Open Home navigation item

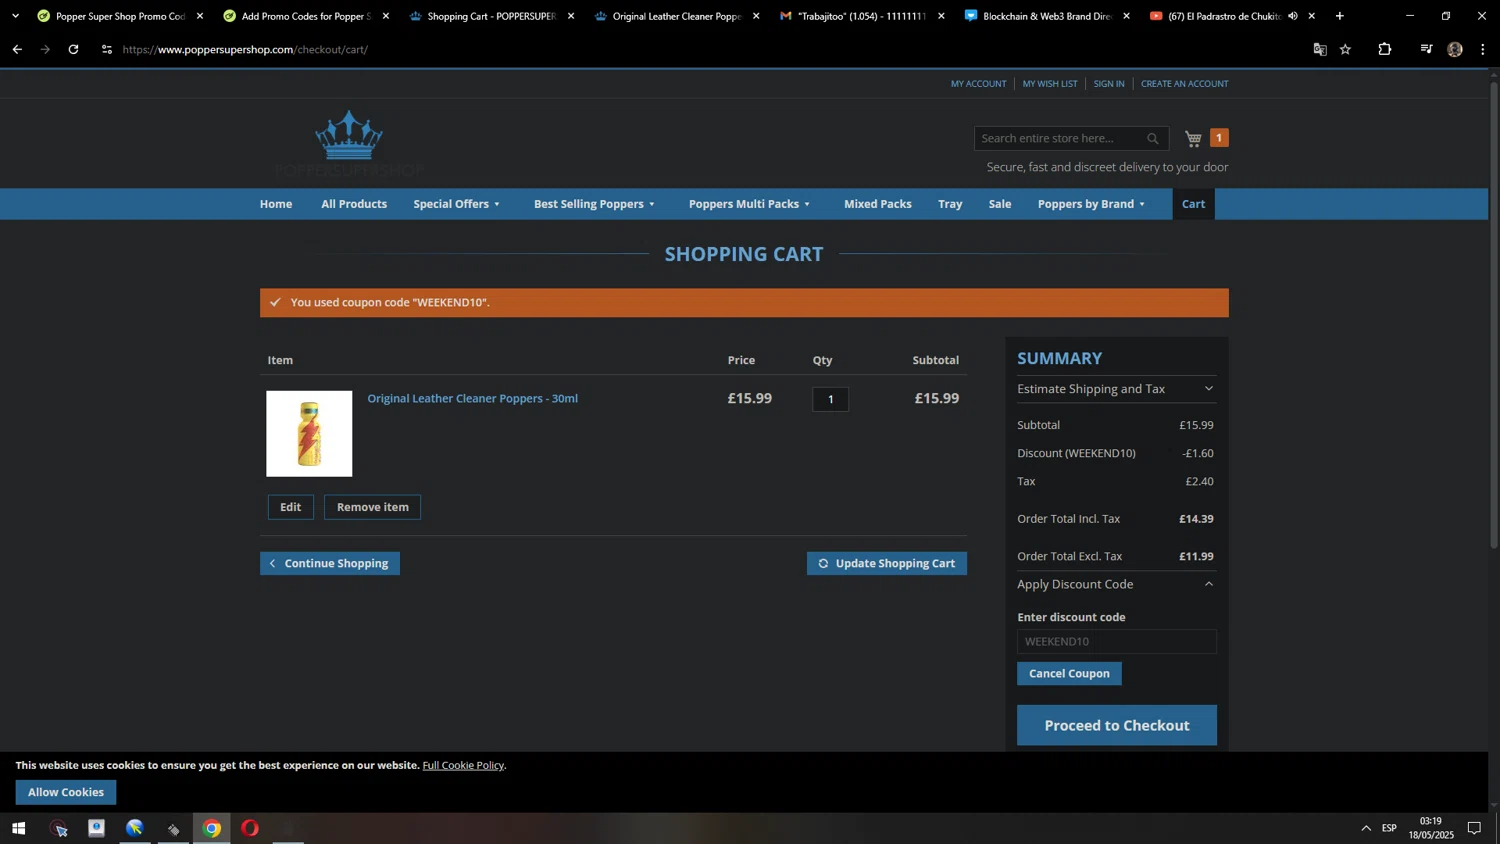[276, 204]
